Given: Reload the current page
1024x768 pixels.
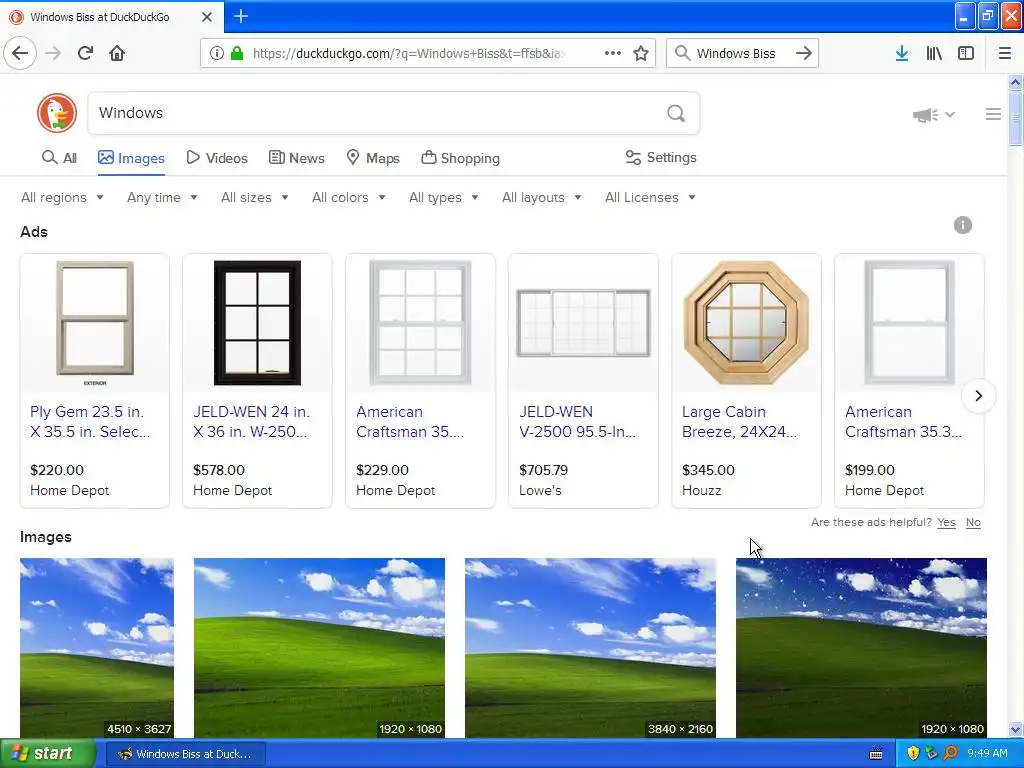Looking at the screenshot, I should tap(85, 53).
